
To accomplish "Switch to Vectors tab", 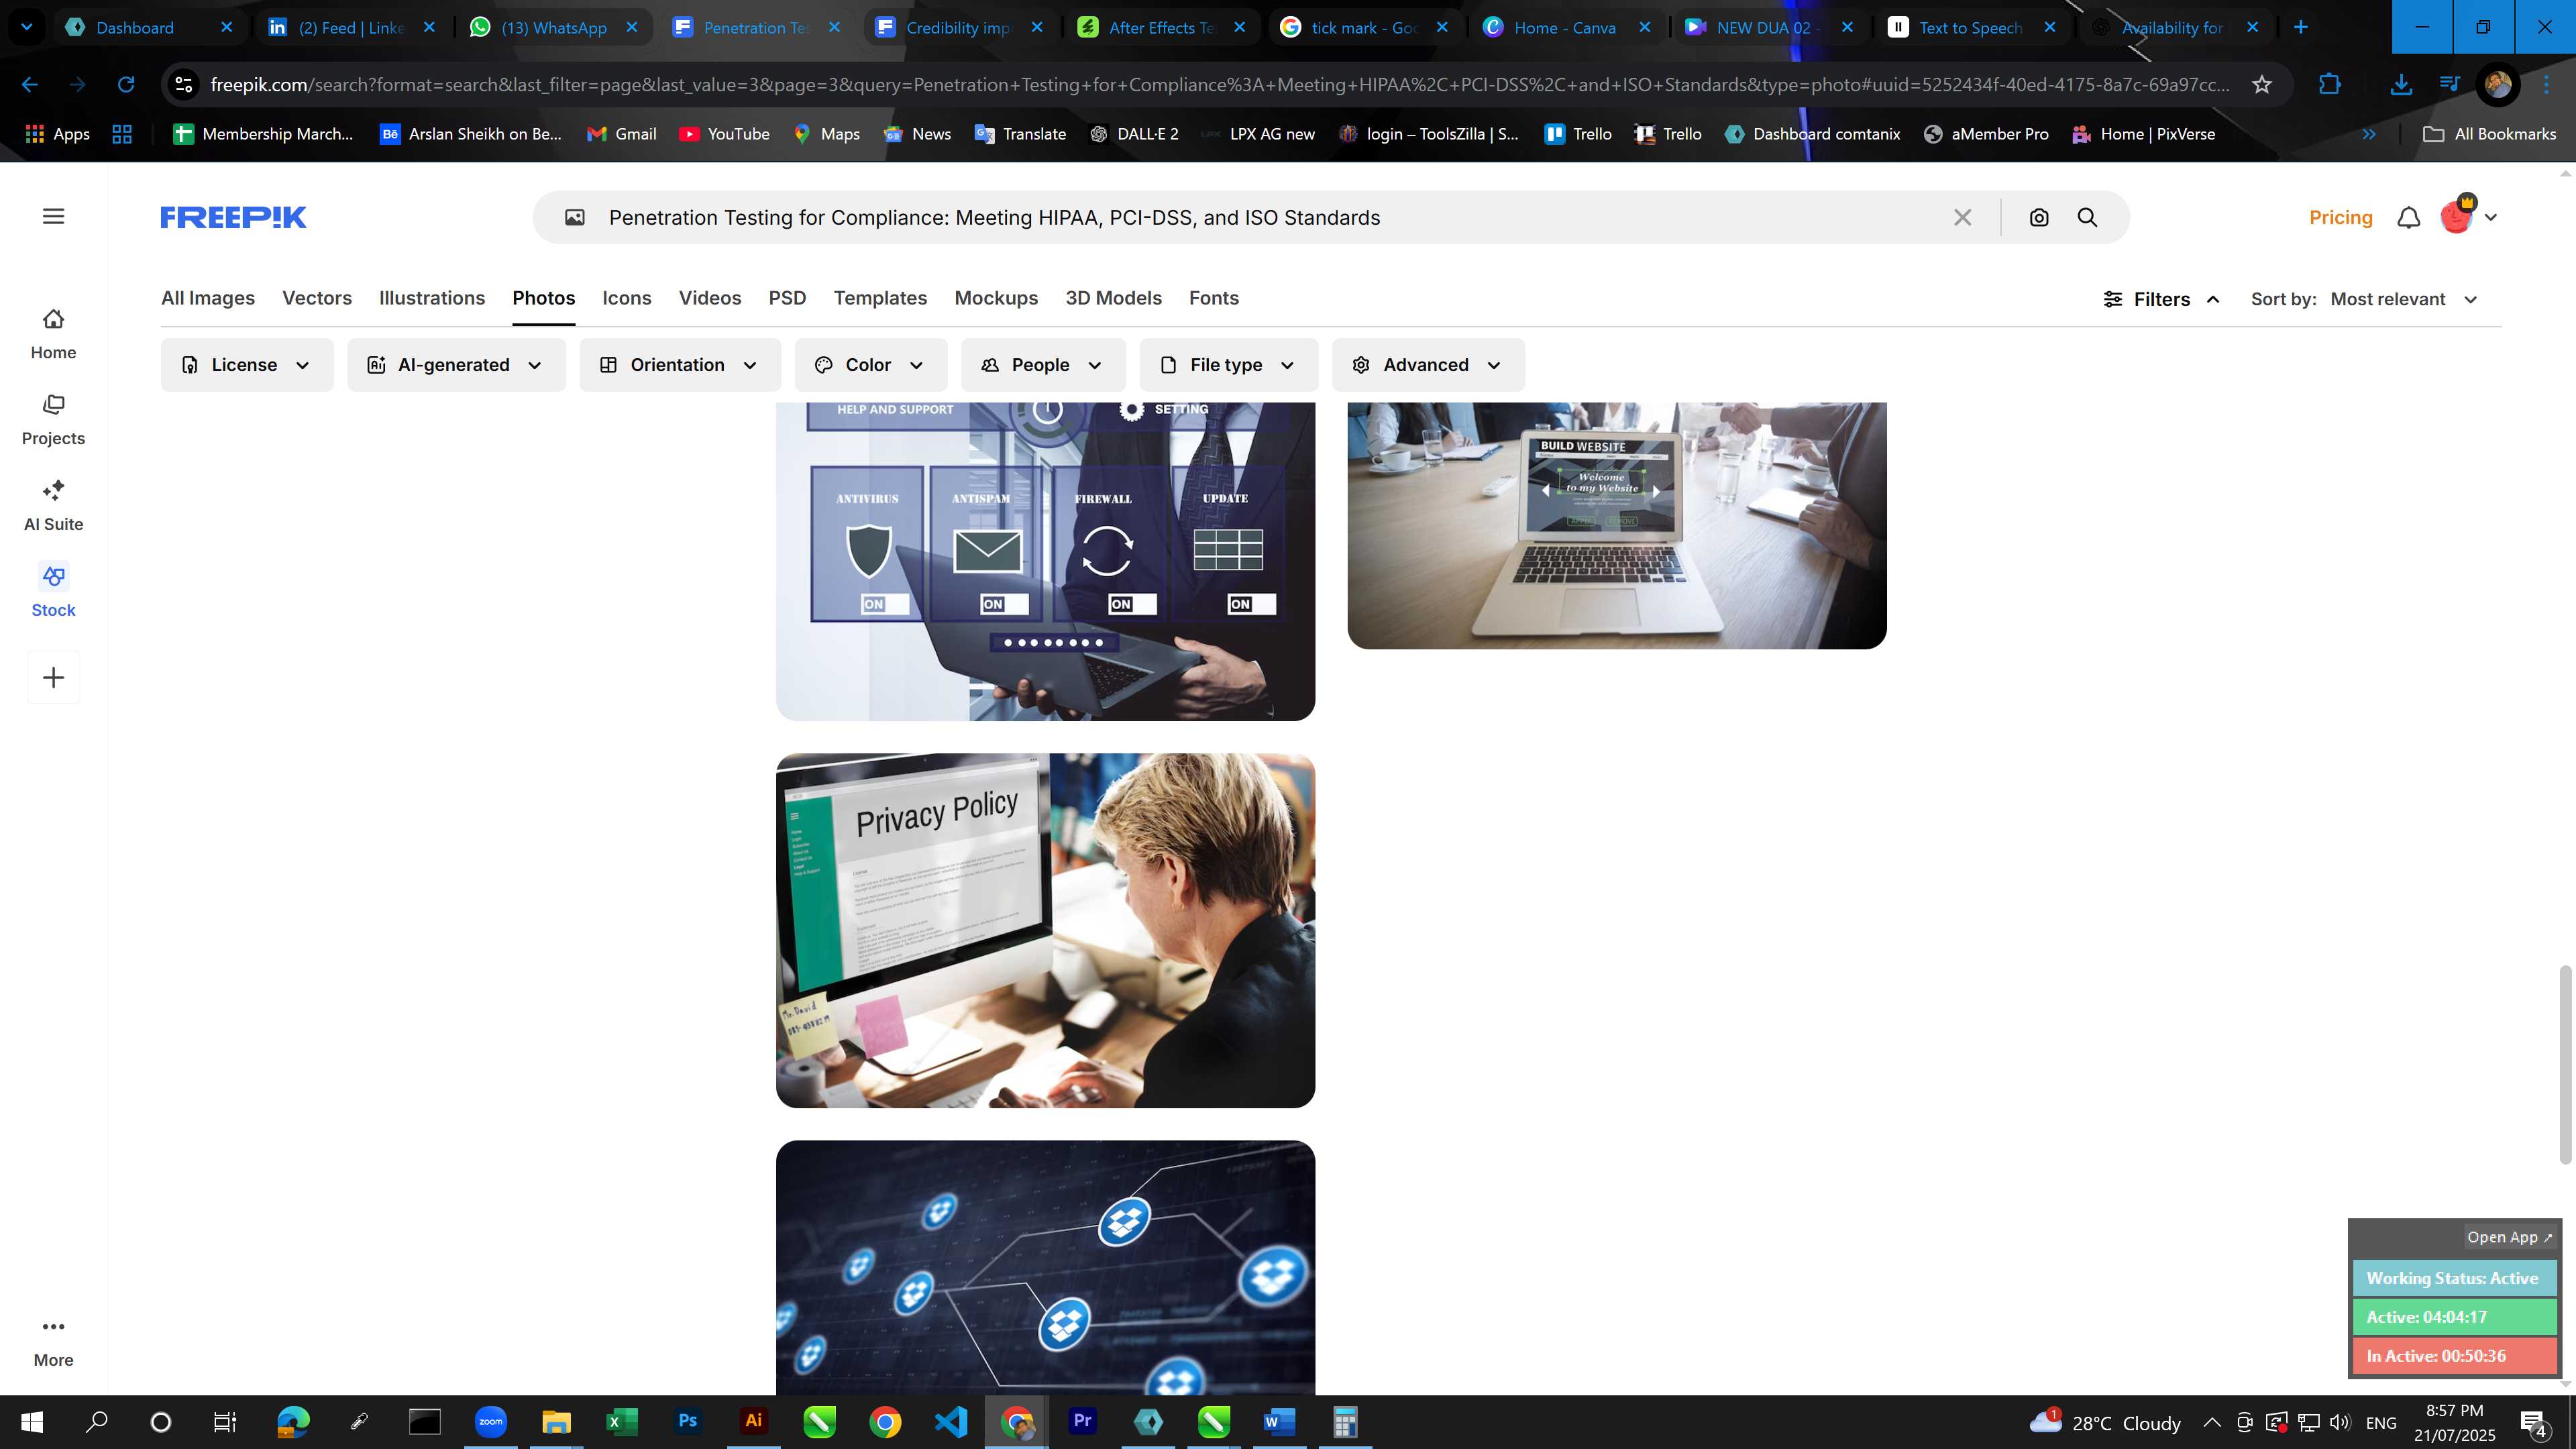I will click(x=317, y=298).
